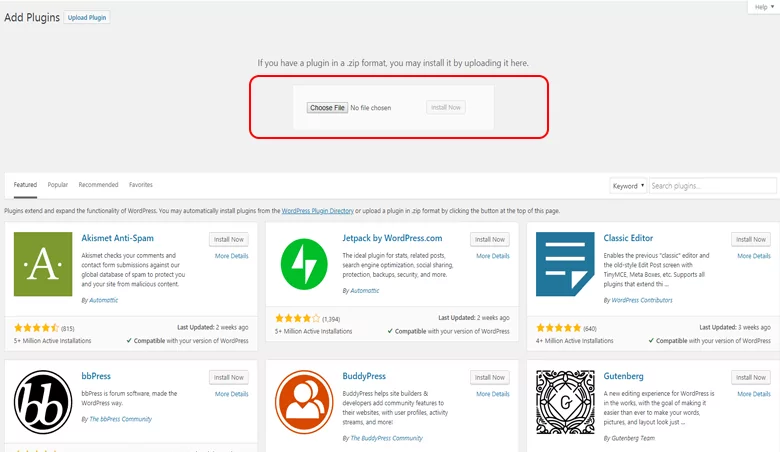This screenshot has width=780, height=452.
Task: Click Classic Editor's 'Last Updated: 3 weeks ago'
Action: (735, 327)
